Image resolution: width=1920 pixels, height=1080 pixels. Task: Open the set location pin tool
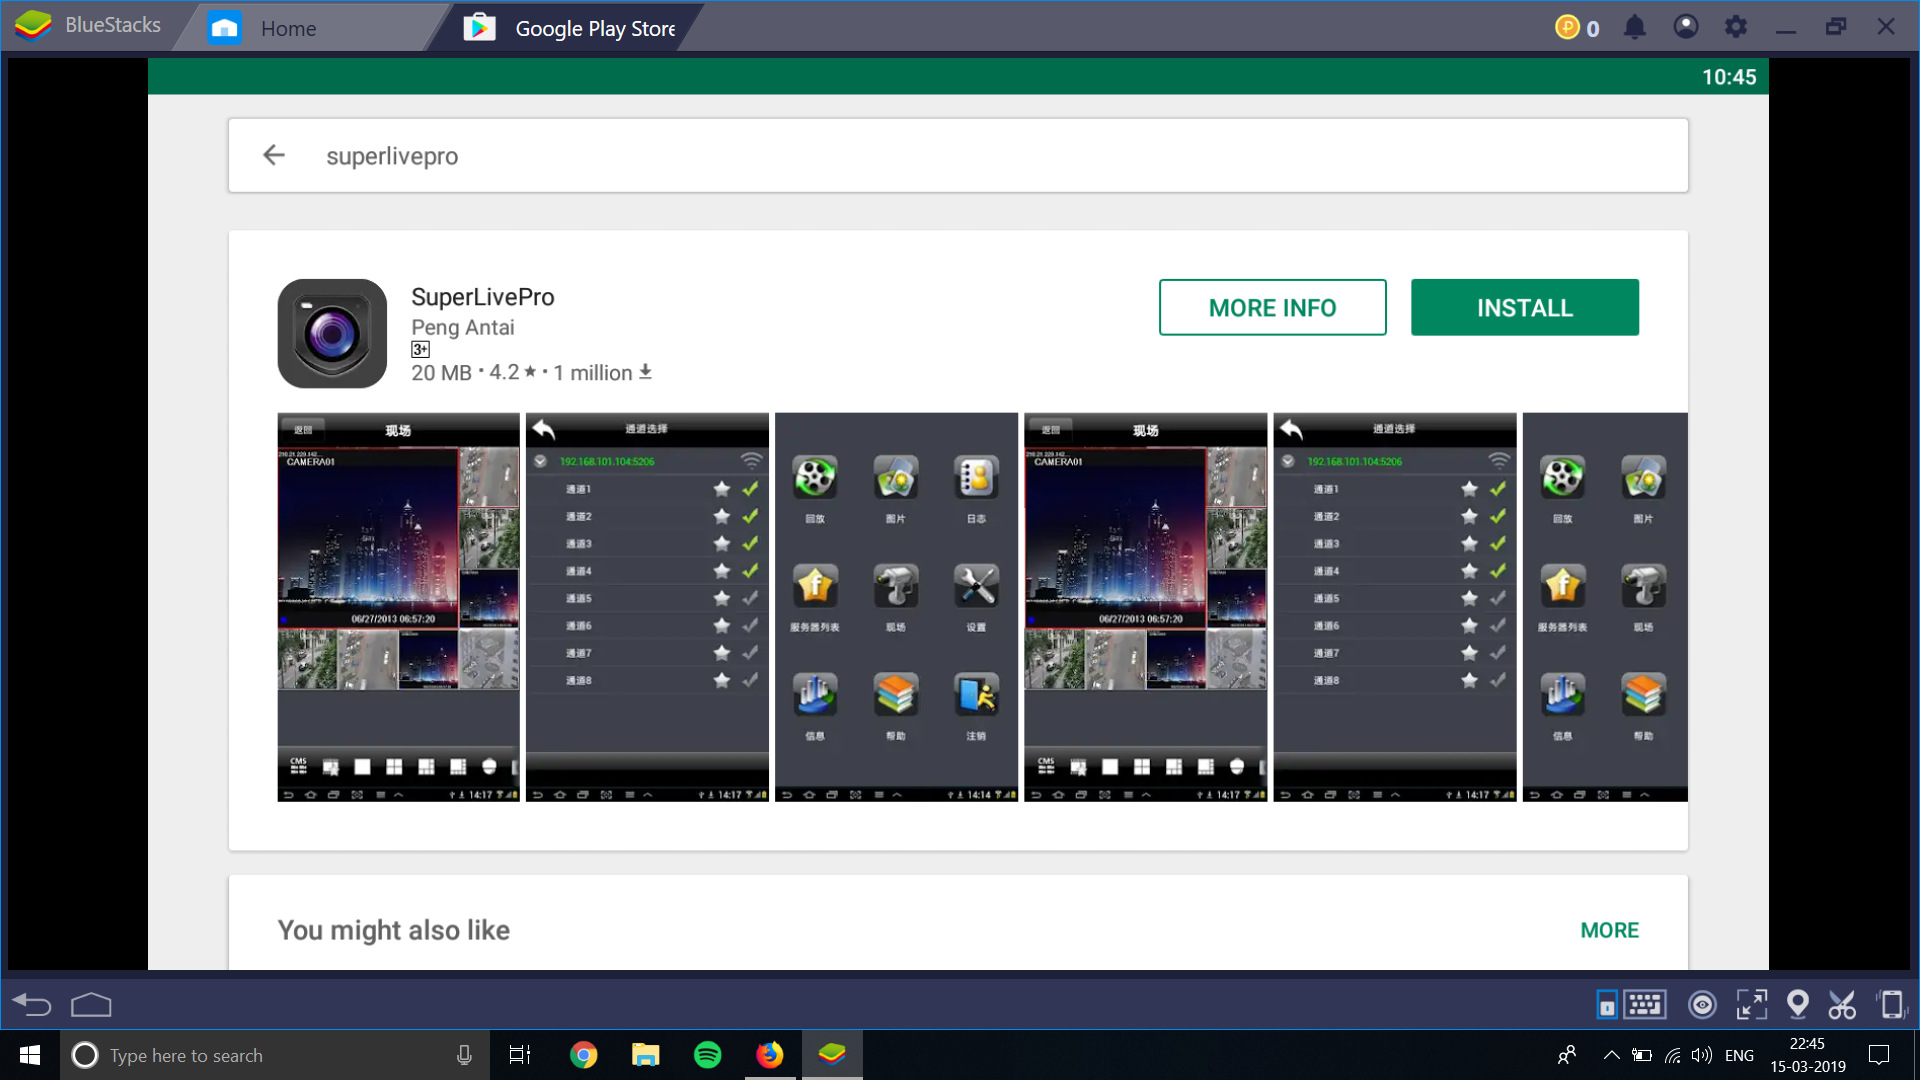pyautogui.click(x=1797, y=1004)
